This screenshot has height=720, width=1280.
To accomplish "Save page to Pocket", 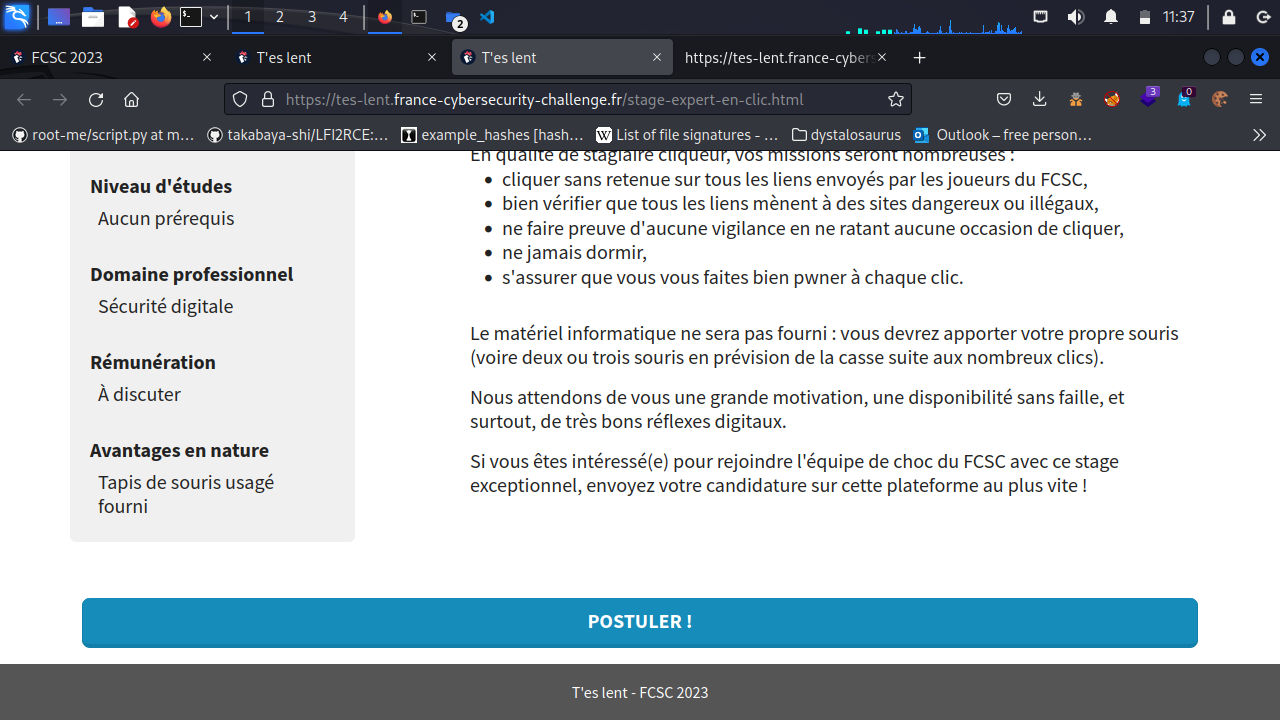I will click(x=1004, y=99).
